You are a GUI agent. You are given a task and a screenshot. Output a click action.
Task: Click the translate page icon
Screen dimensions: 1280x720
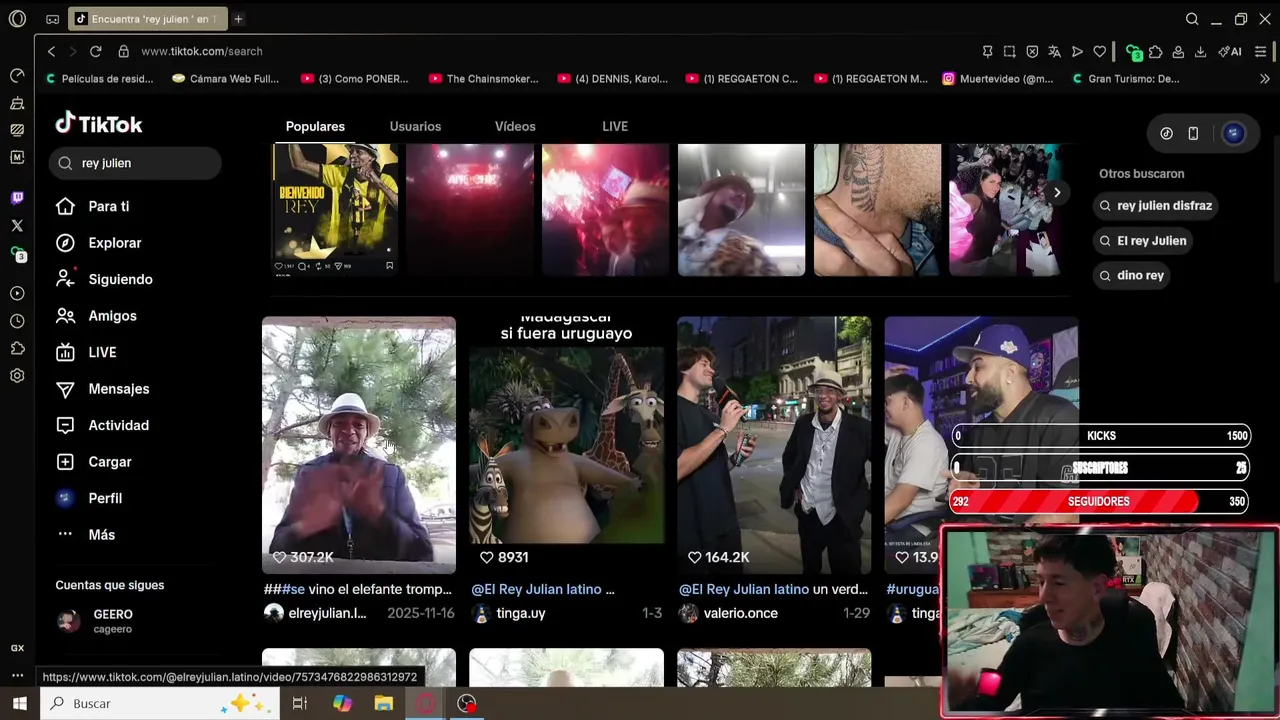(x=1054, y=51)
